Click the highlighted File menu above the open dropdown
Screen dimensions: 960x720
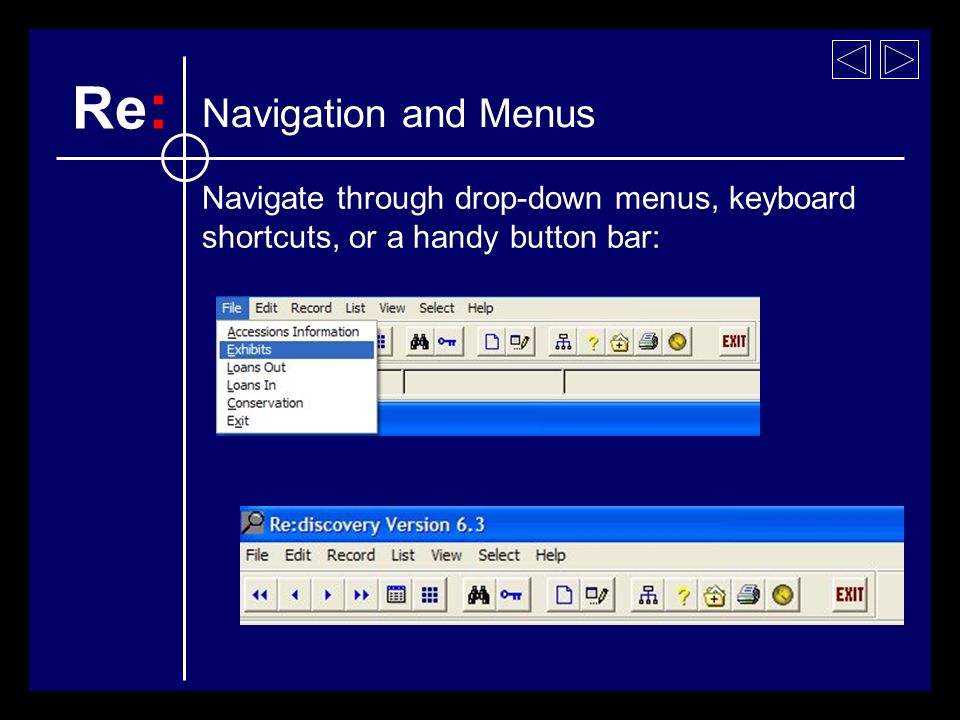232,308
